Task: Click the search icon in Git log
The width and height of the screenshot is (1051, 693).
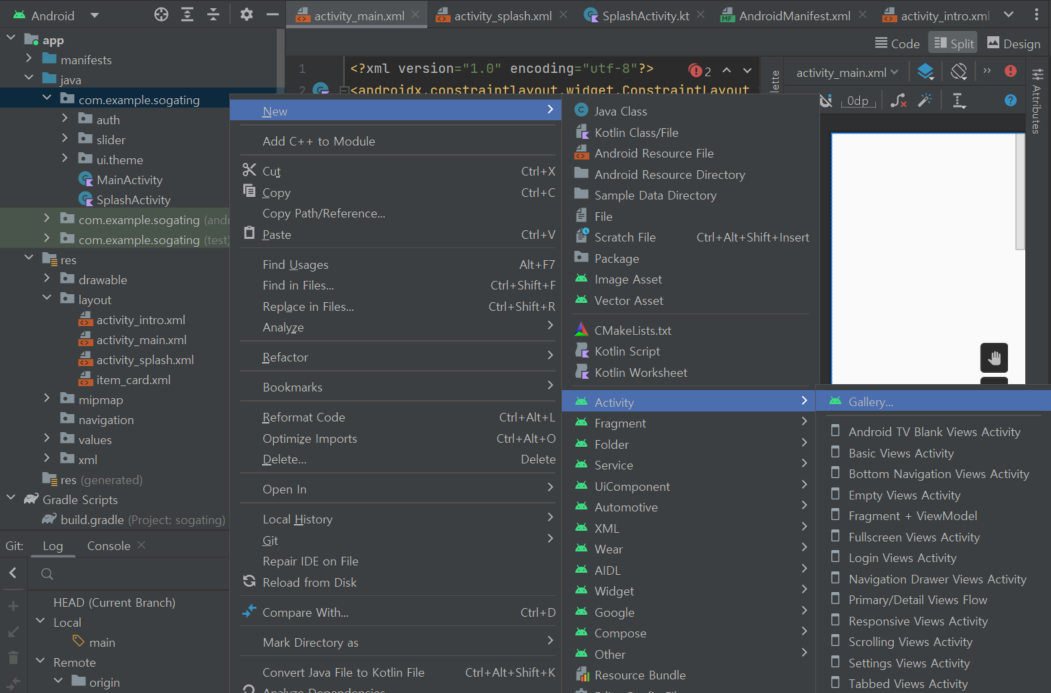Action: click(x=47, y=574)
